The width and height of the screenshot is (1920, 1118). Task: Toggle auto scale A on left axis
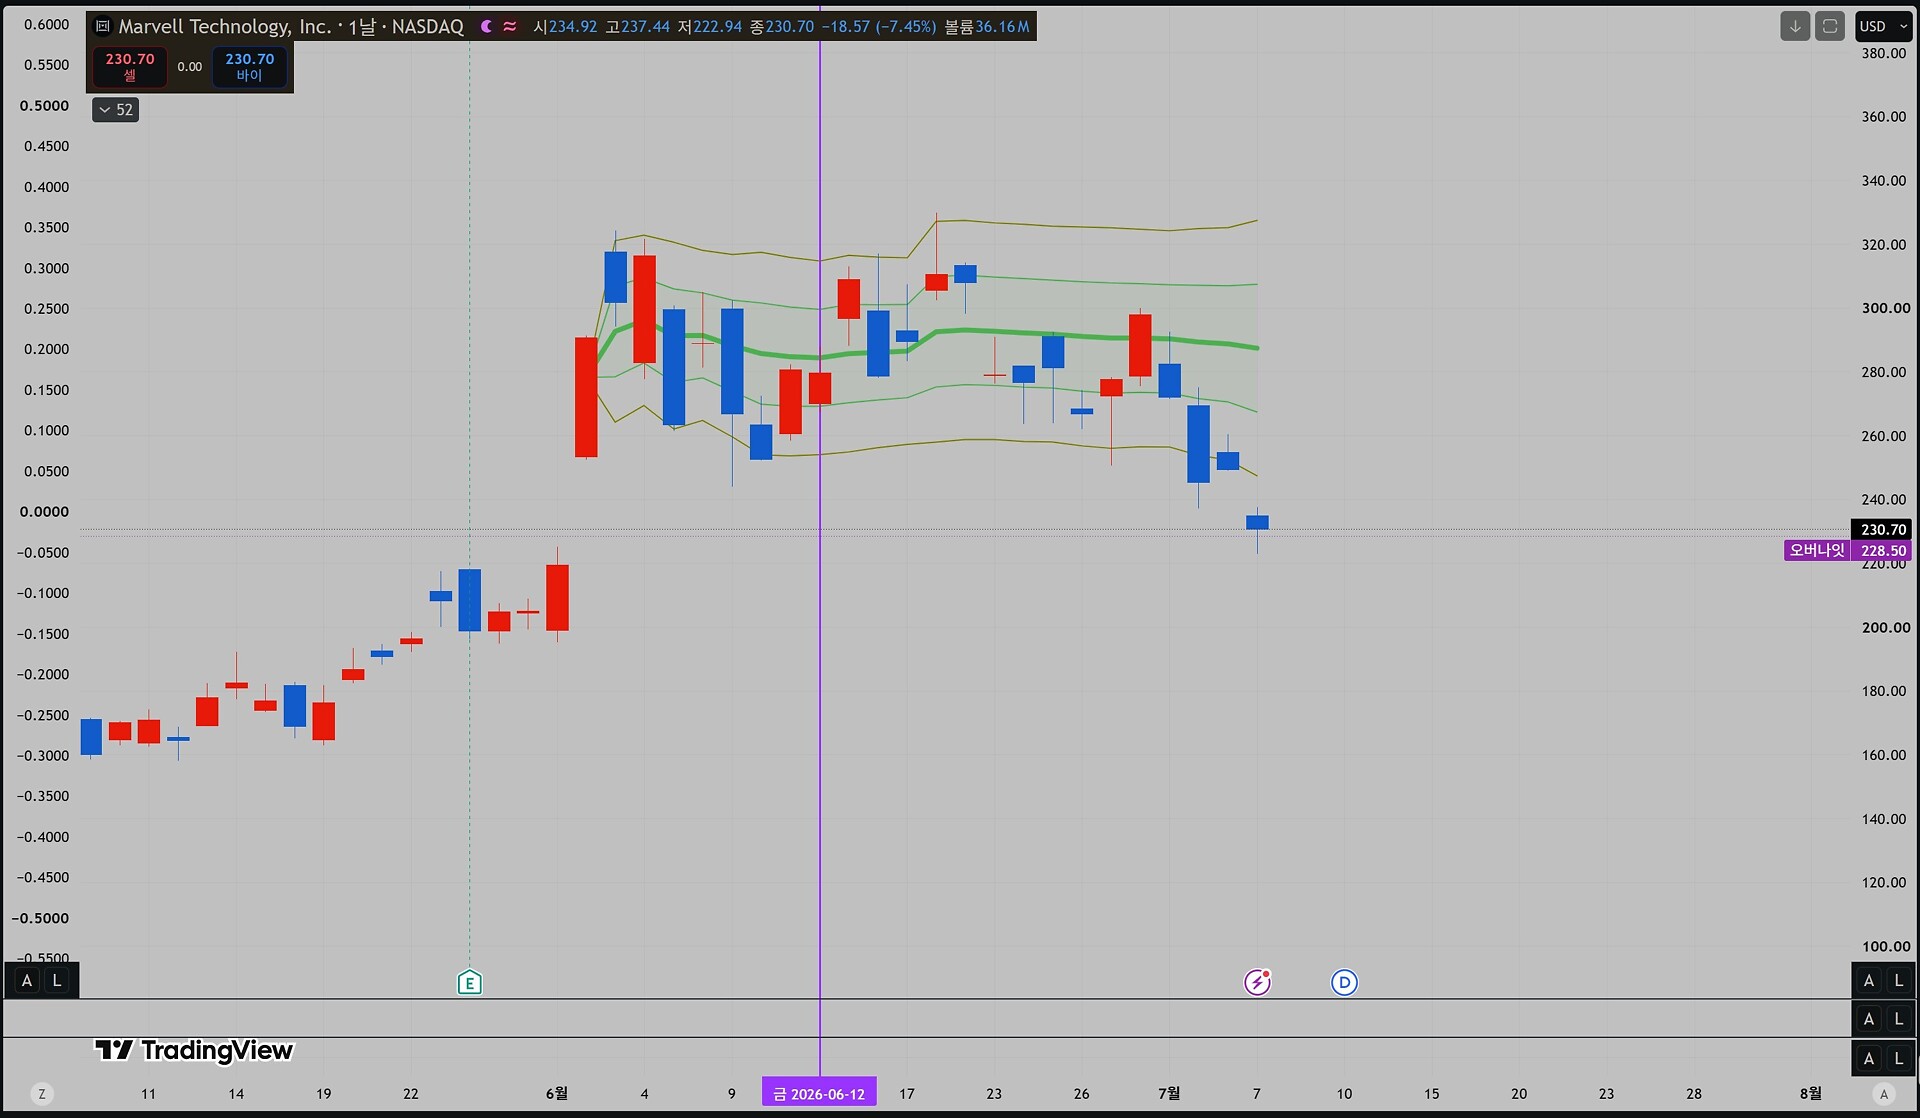pos(27,981)
